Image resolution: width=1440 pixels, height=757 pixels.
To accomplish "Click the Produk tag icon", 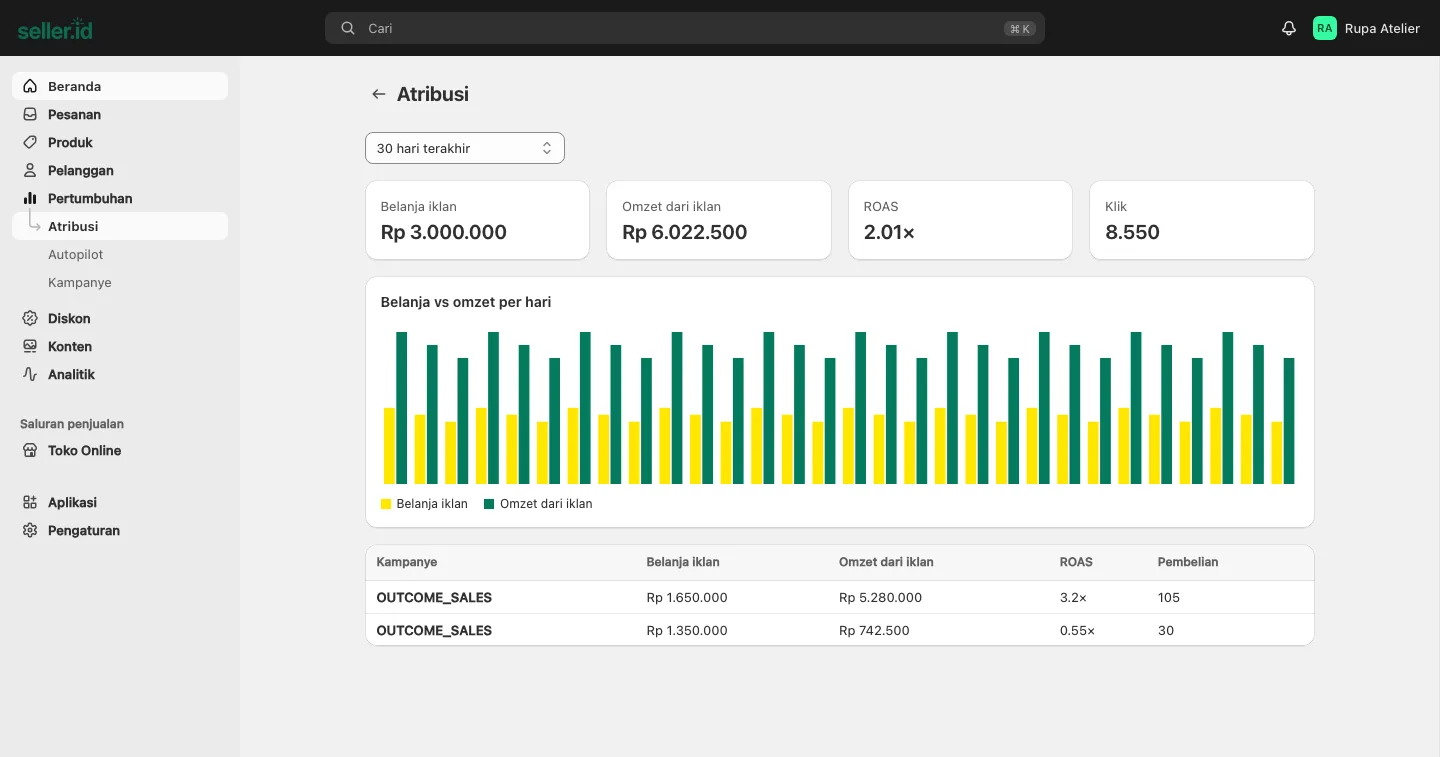I will coord(30,142).
